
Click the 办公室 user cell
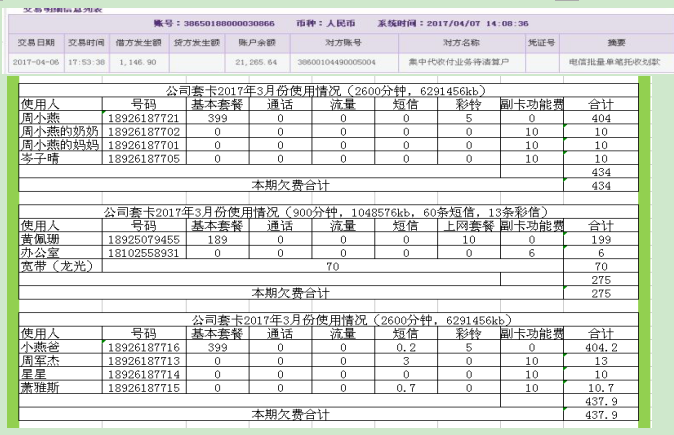43,254
